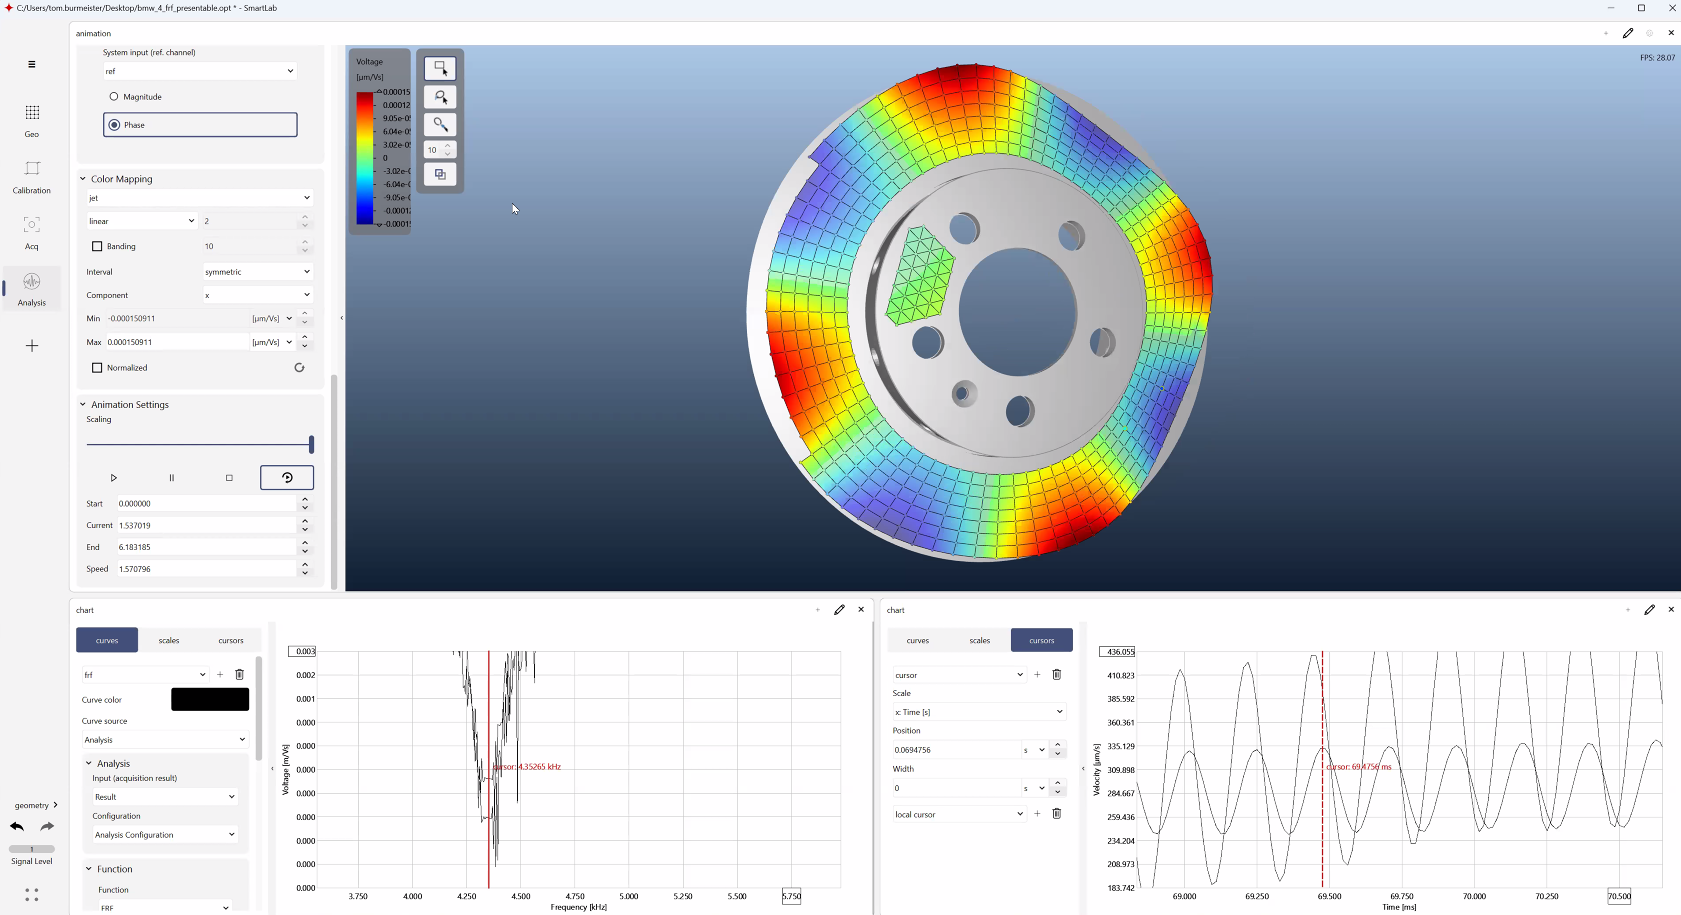The width and height of the screenshot is (1681, 915).
Task: Open the Acq acquisition section
Action: pos(32,232)
